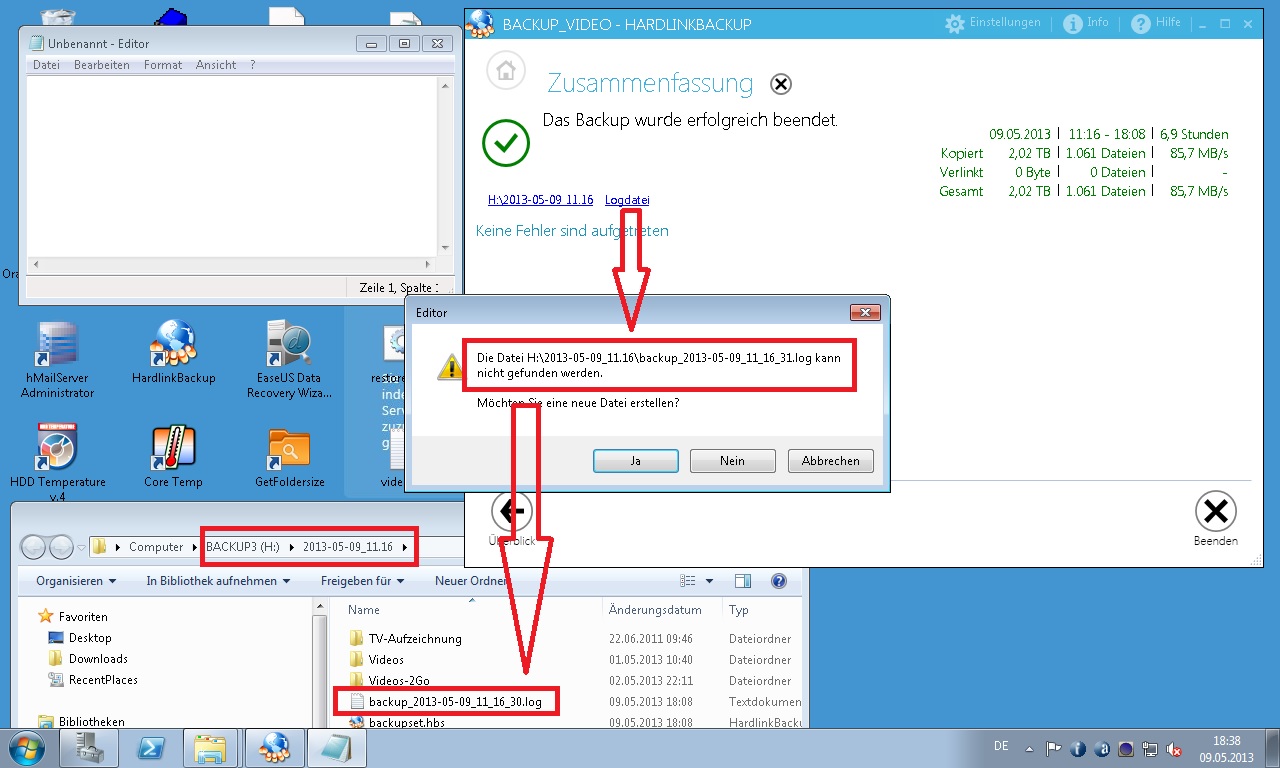Viewport: 1280px width, 768px height.
Task: Click the muted volume tray icon
Action: click(x=1174, y=748)
